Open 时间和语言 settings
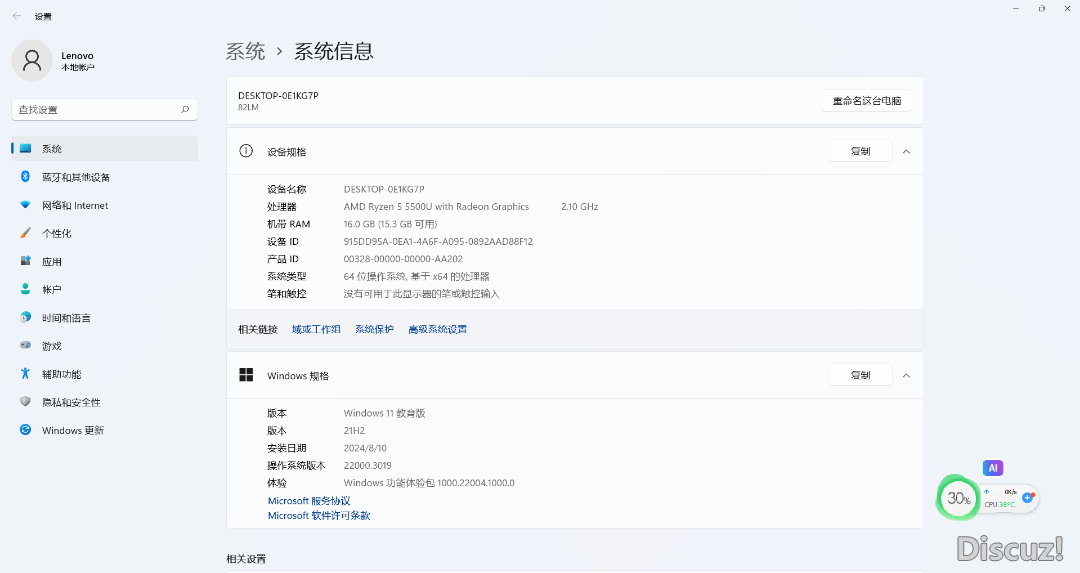The image size is (1080, 573). point(105,317)
